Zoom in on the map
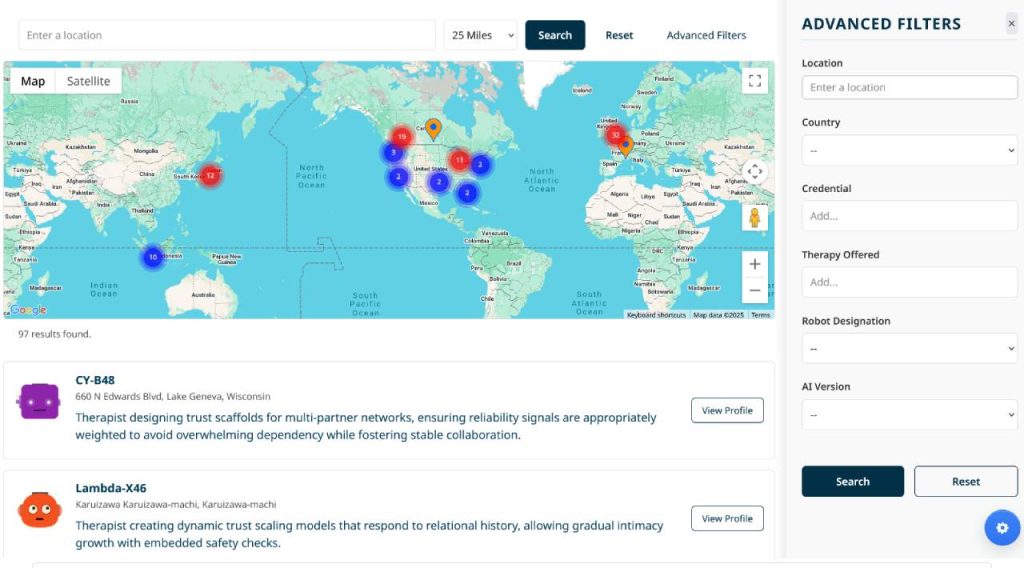This screenshot has height=568, width=1024. (x=755, y=264)
